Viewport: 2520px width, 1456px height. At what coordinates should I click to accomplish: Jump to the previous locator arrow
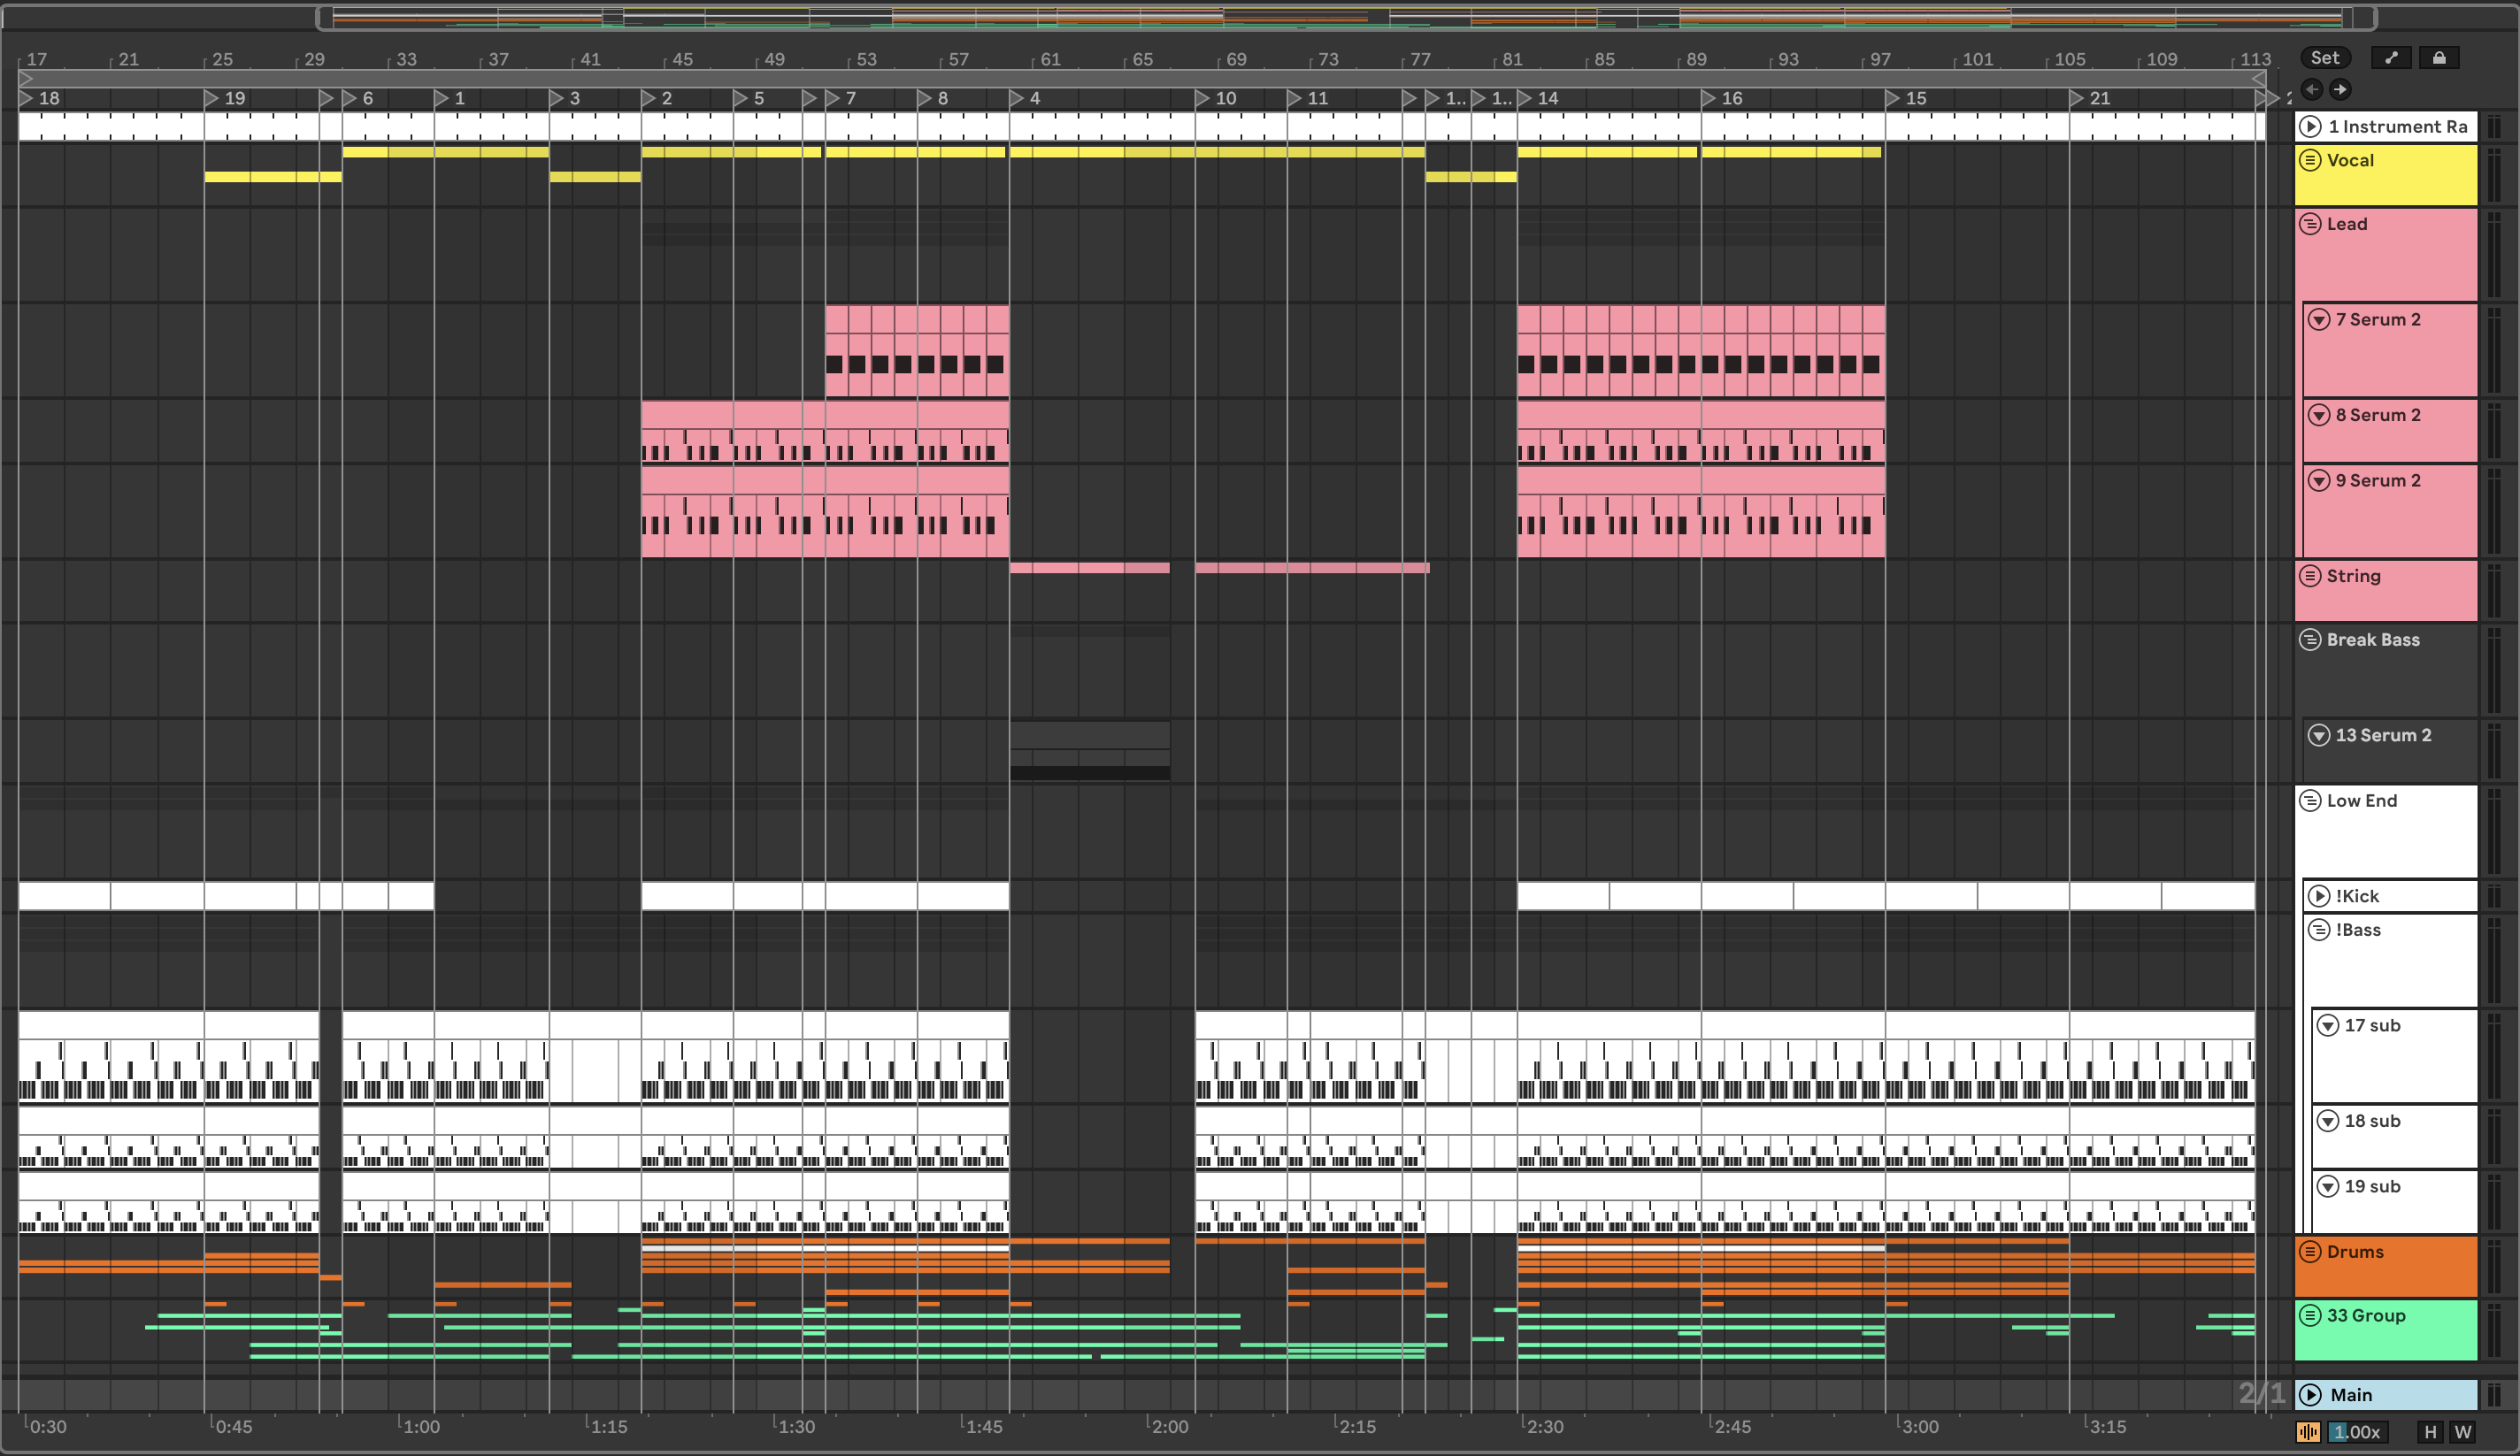(2312, 90)
